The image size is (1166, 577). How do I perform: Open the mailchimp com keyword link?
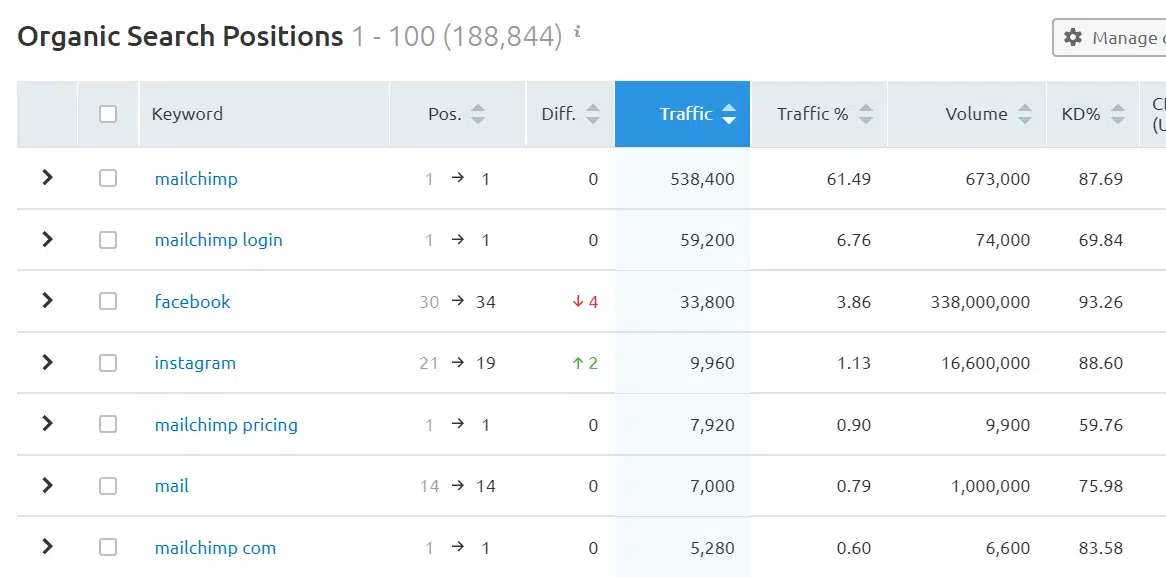(216, 547)
